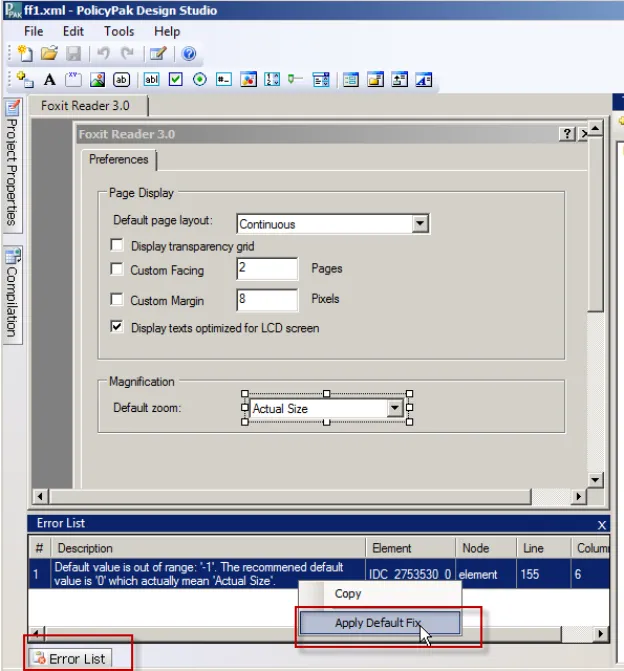The width and height of the screenshot is (624, 671).
Task: Open Help with the blue question icon
Action: click(x=189, y=54)
